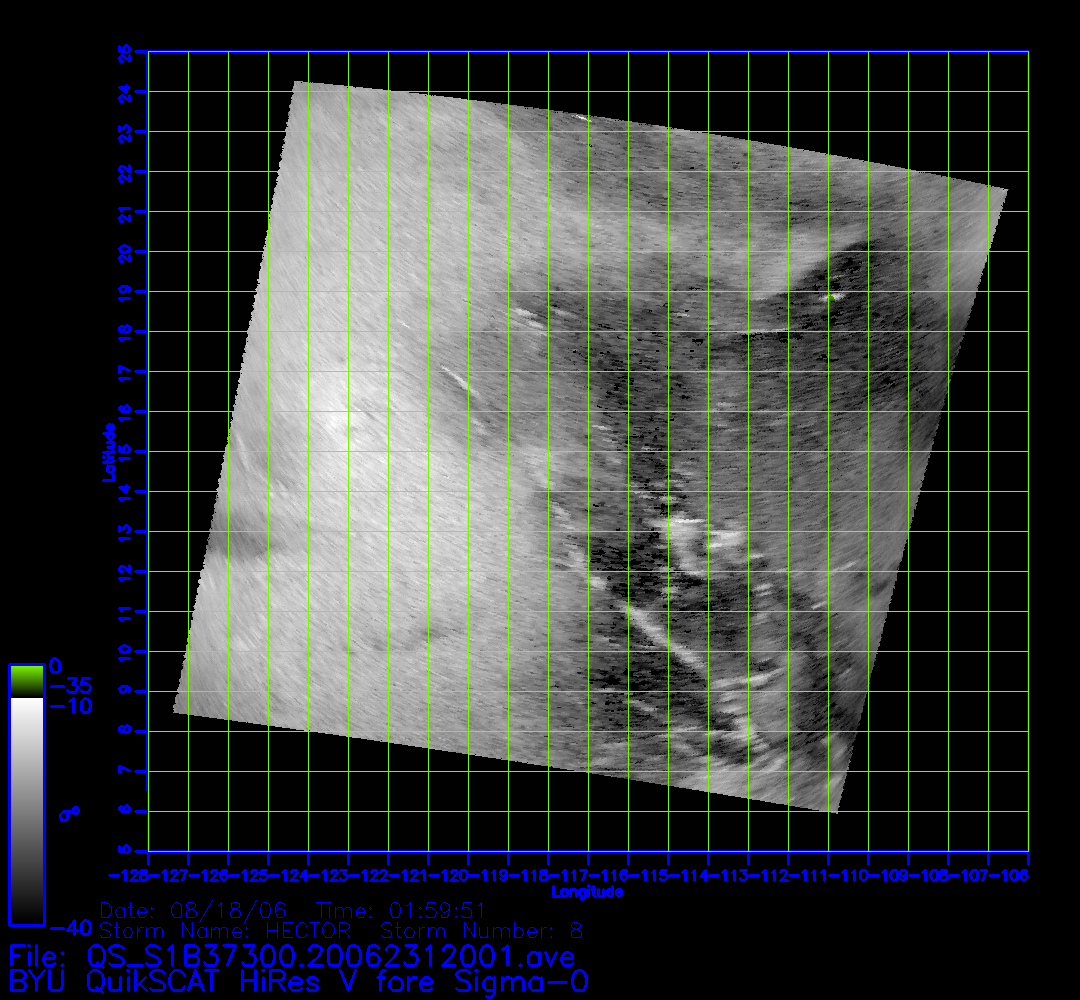Click the 0 label above the color bar
The image size is (1080, 1000).
click(x=56, y=665)
